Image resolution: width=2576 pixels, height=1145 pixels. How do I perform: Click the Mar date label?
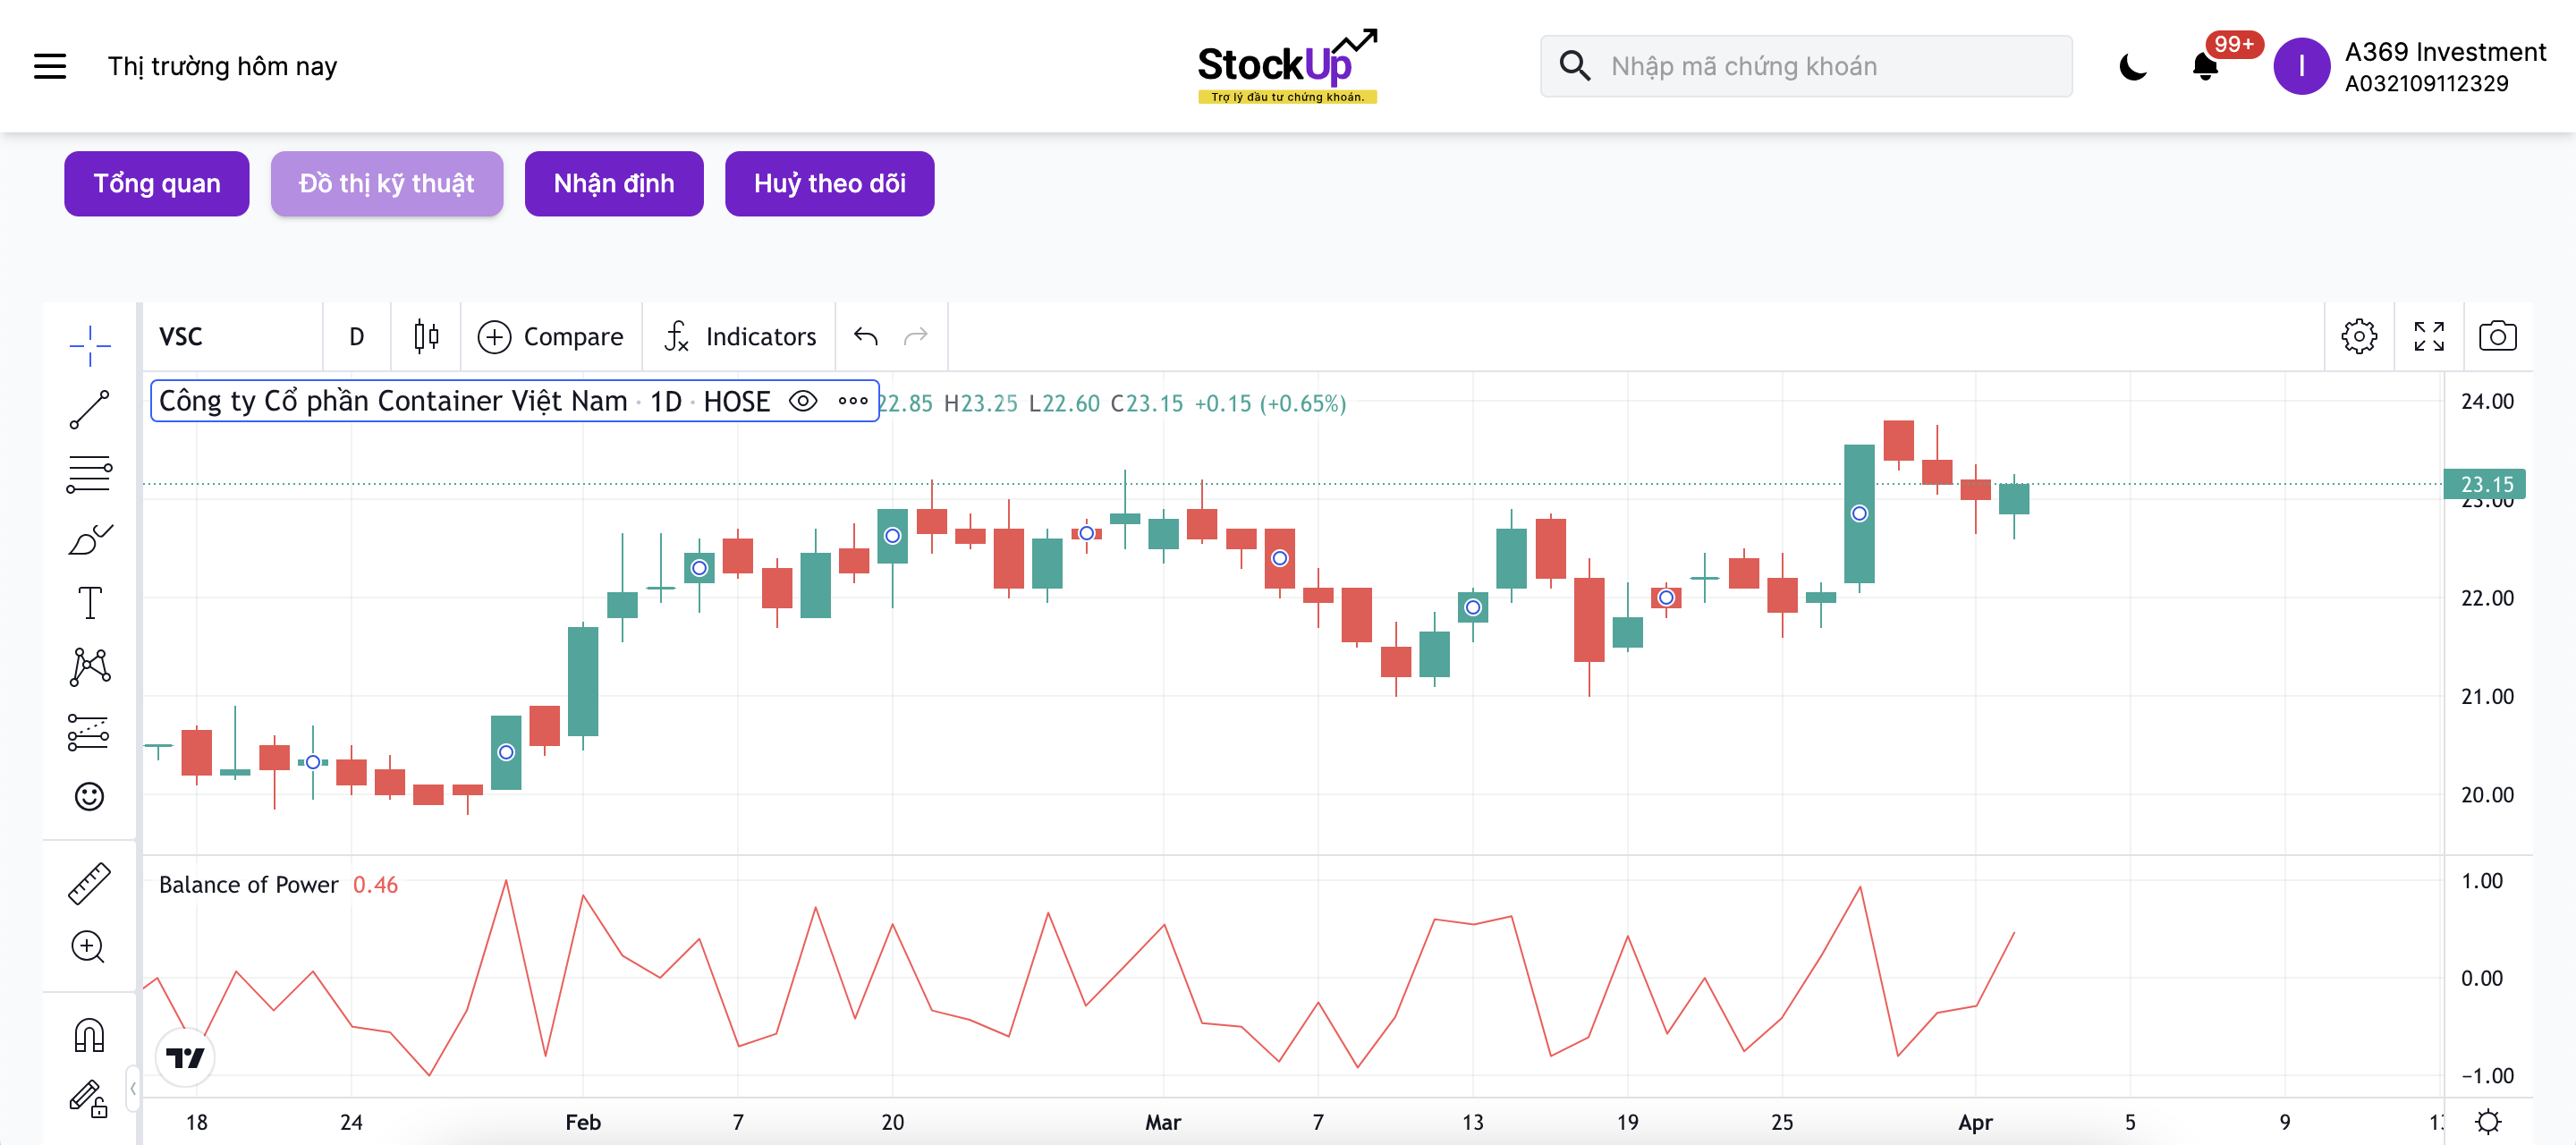[x=1163, y=1123]
